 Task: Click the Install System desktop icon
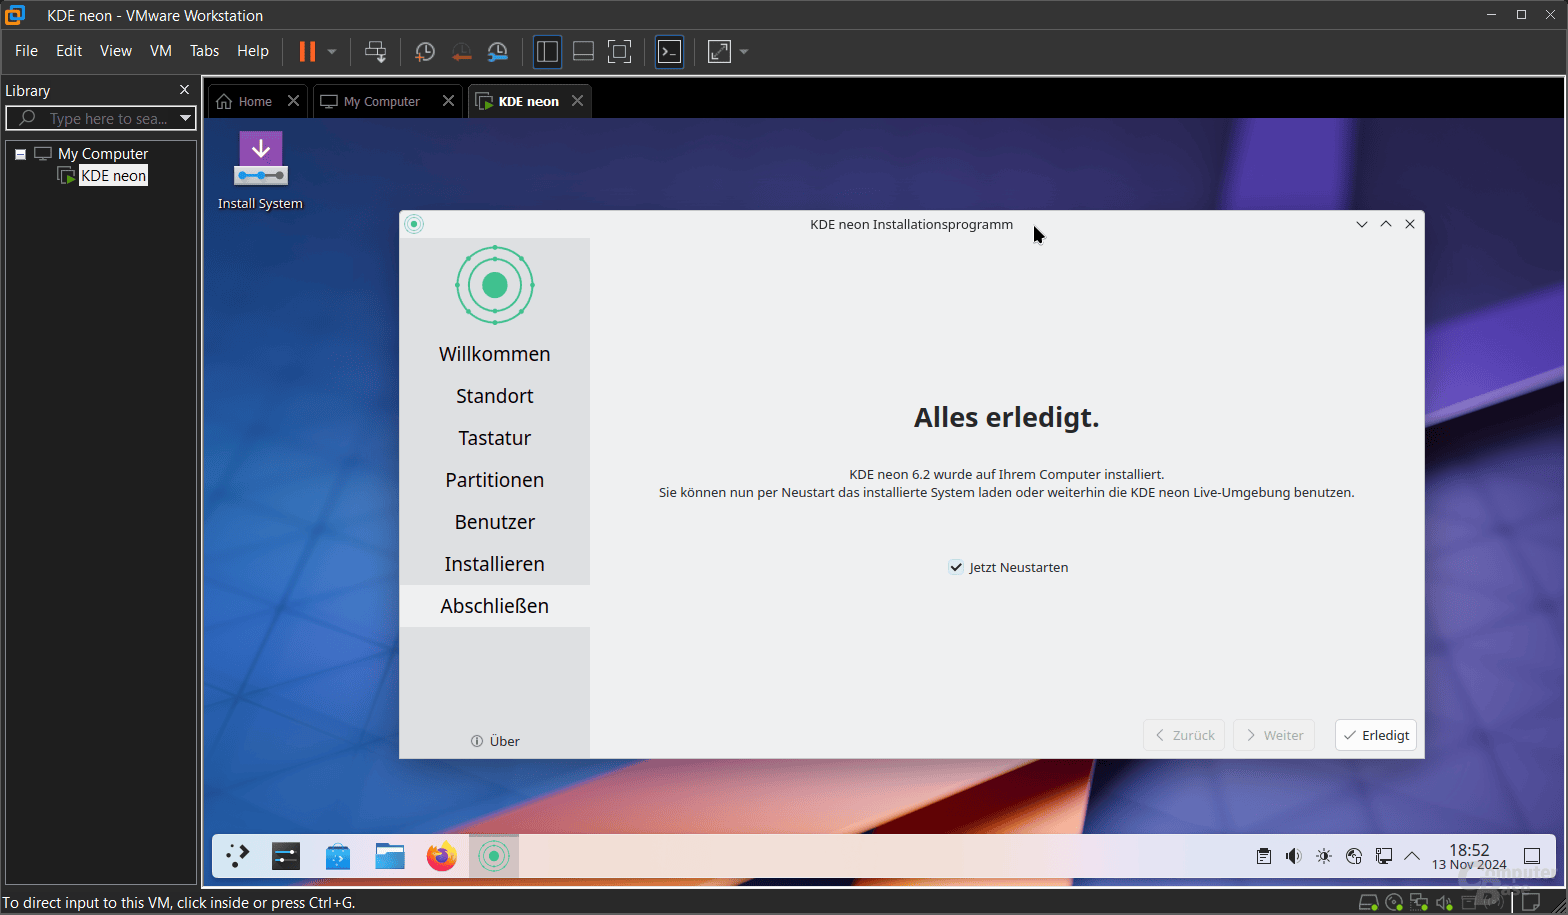click(x=260, y=170)
